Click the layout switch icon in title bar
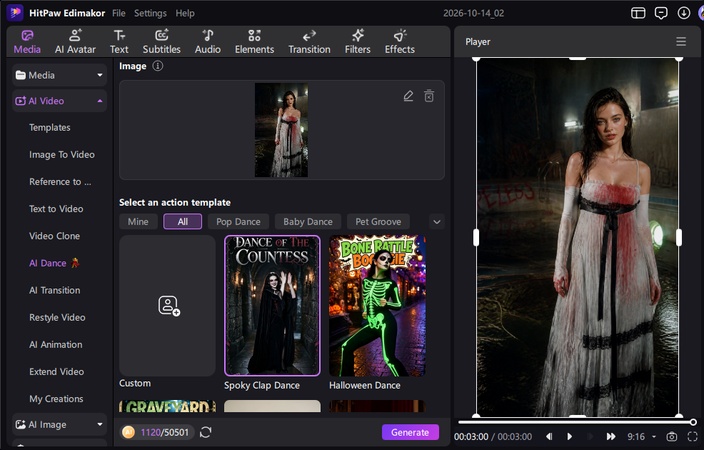The height and width of the screenshot is (450, 704). [638, 13]
